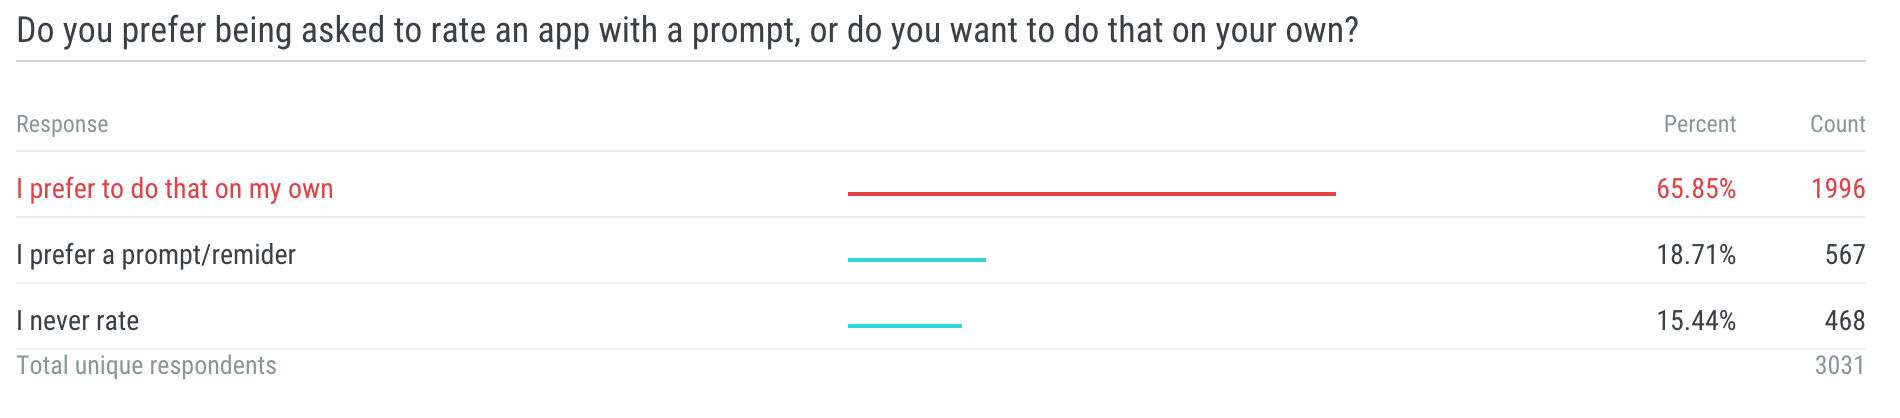Click the 468 count value
This screenshot has height=418, width=1900.
1845,321
